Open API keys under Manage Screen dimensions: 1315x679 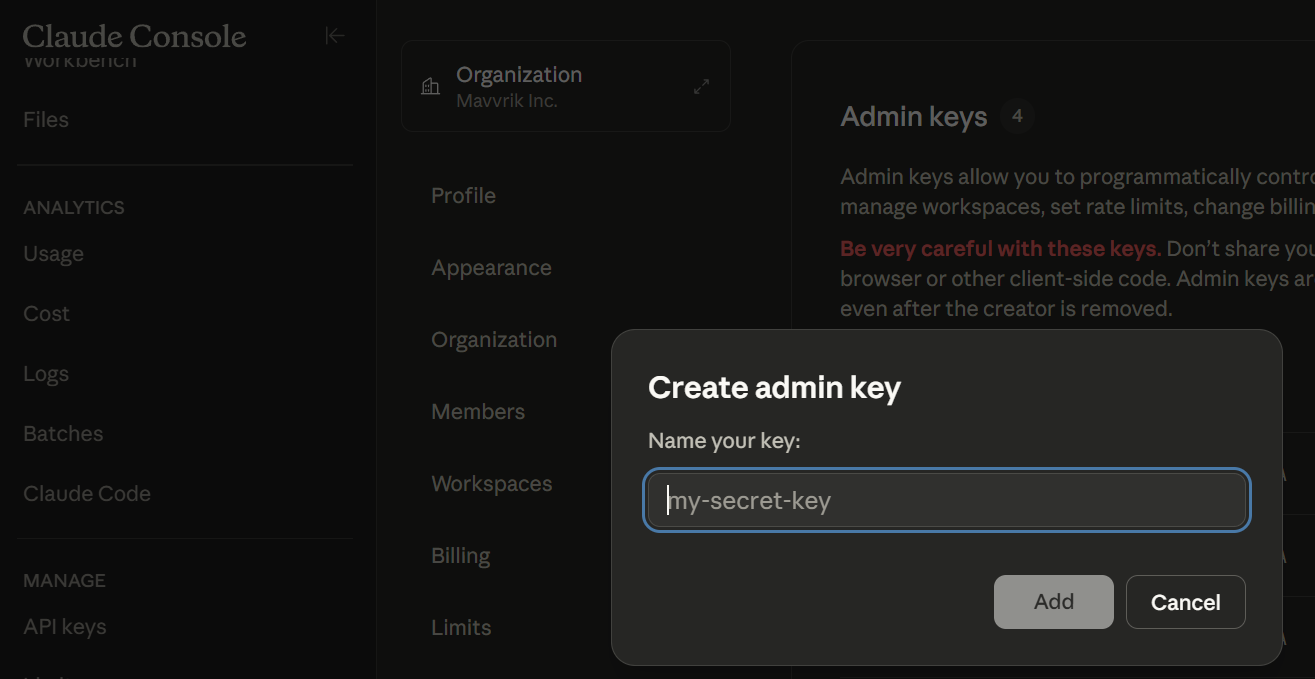click(64, 627)
